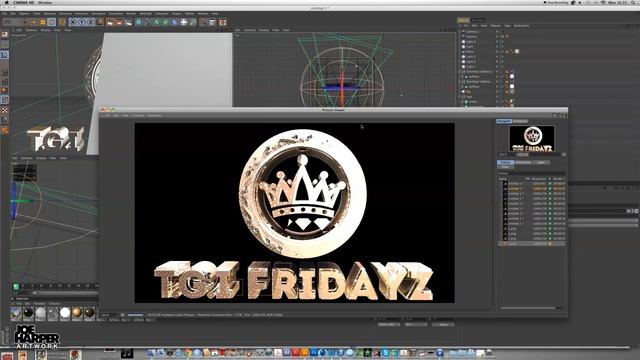The image size is (640, 360).
Task: Toggle the Y axis lock
Action: (x=82, y=22)
